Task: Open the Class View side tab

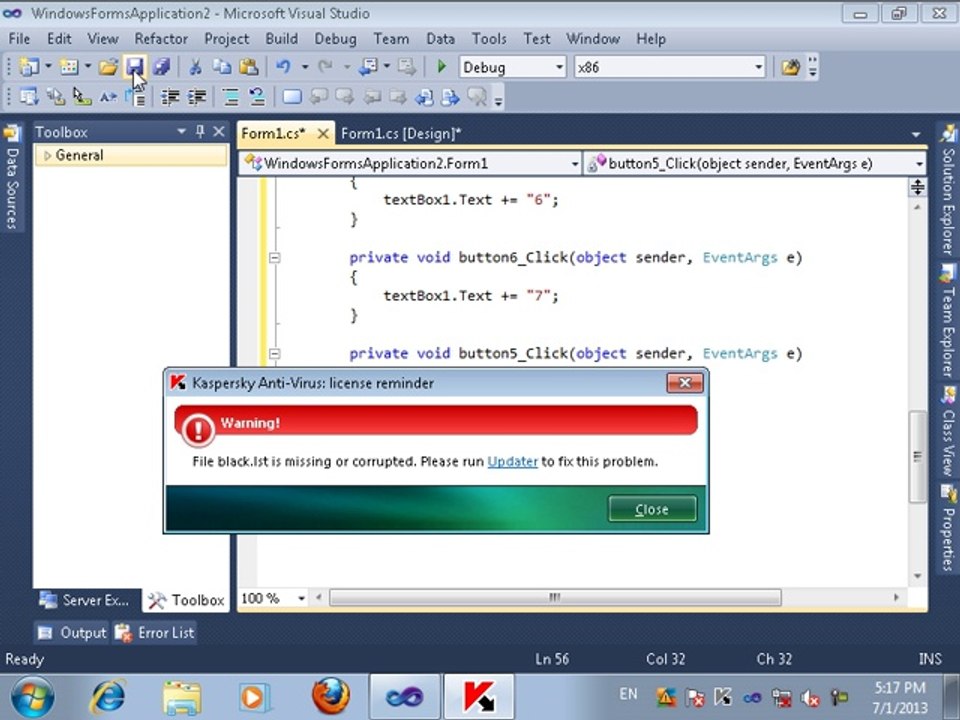Action: (x=948, y=432)
